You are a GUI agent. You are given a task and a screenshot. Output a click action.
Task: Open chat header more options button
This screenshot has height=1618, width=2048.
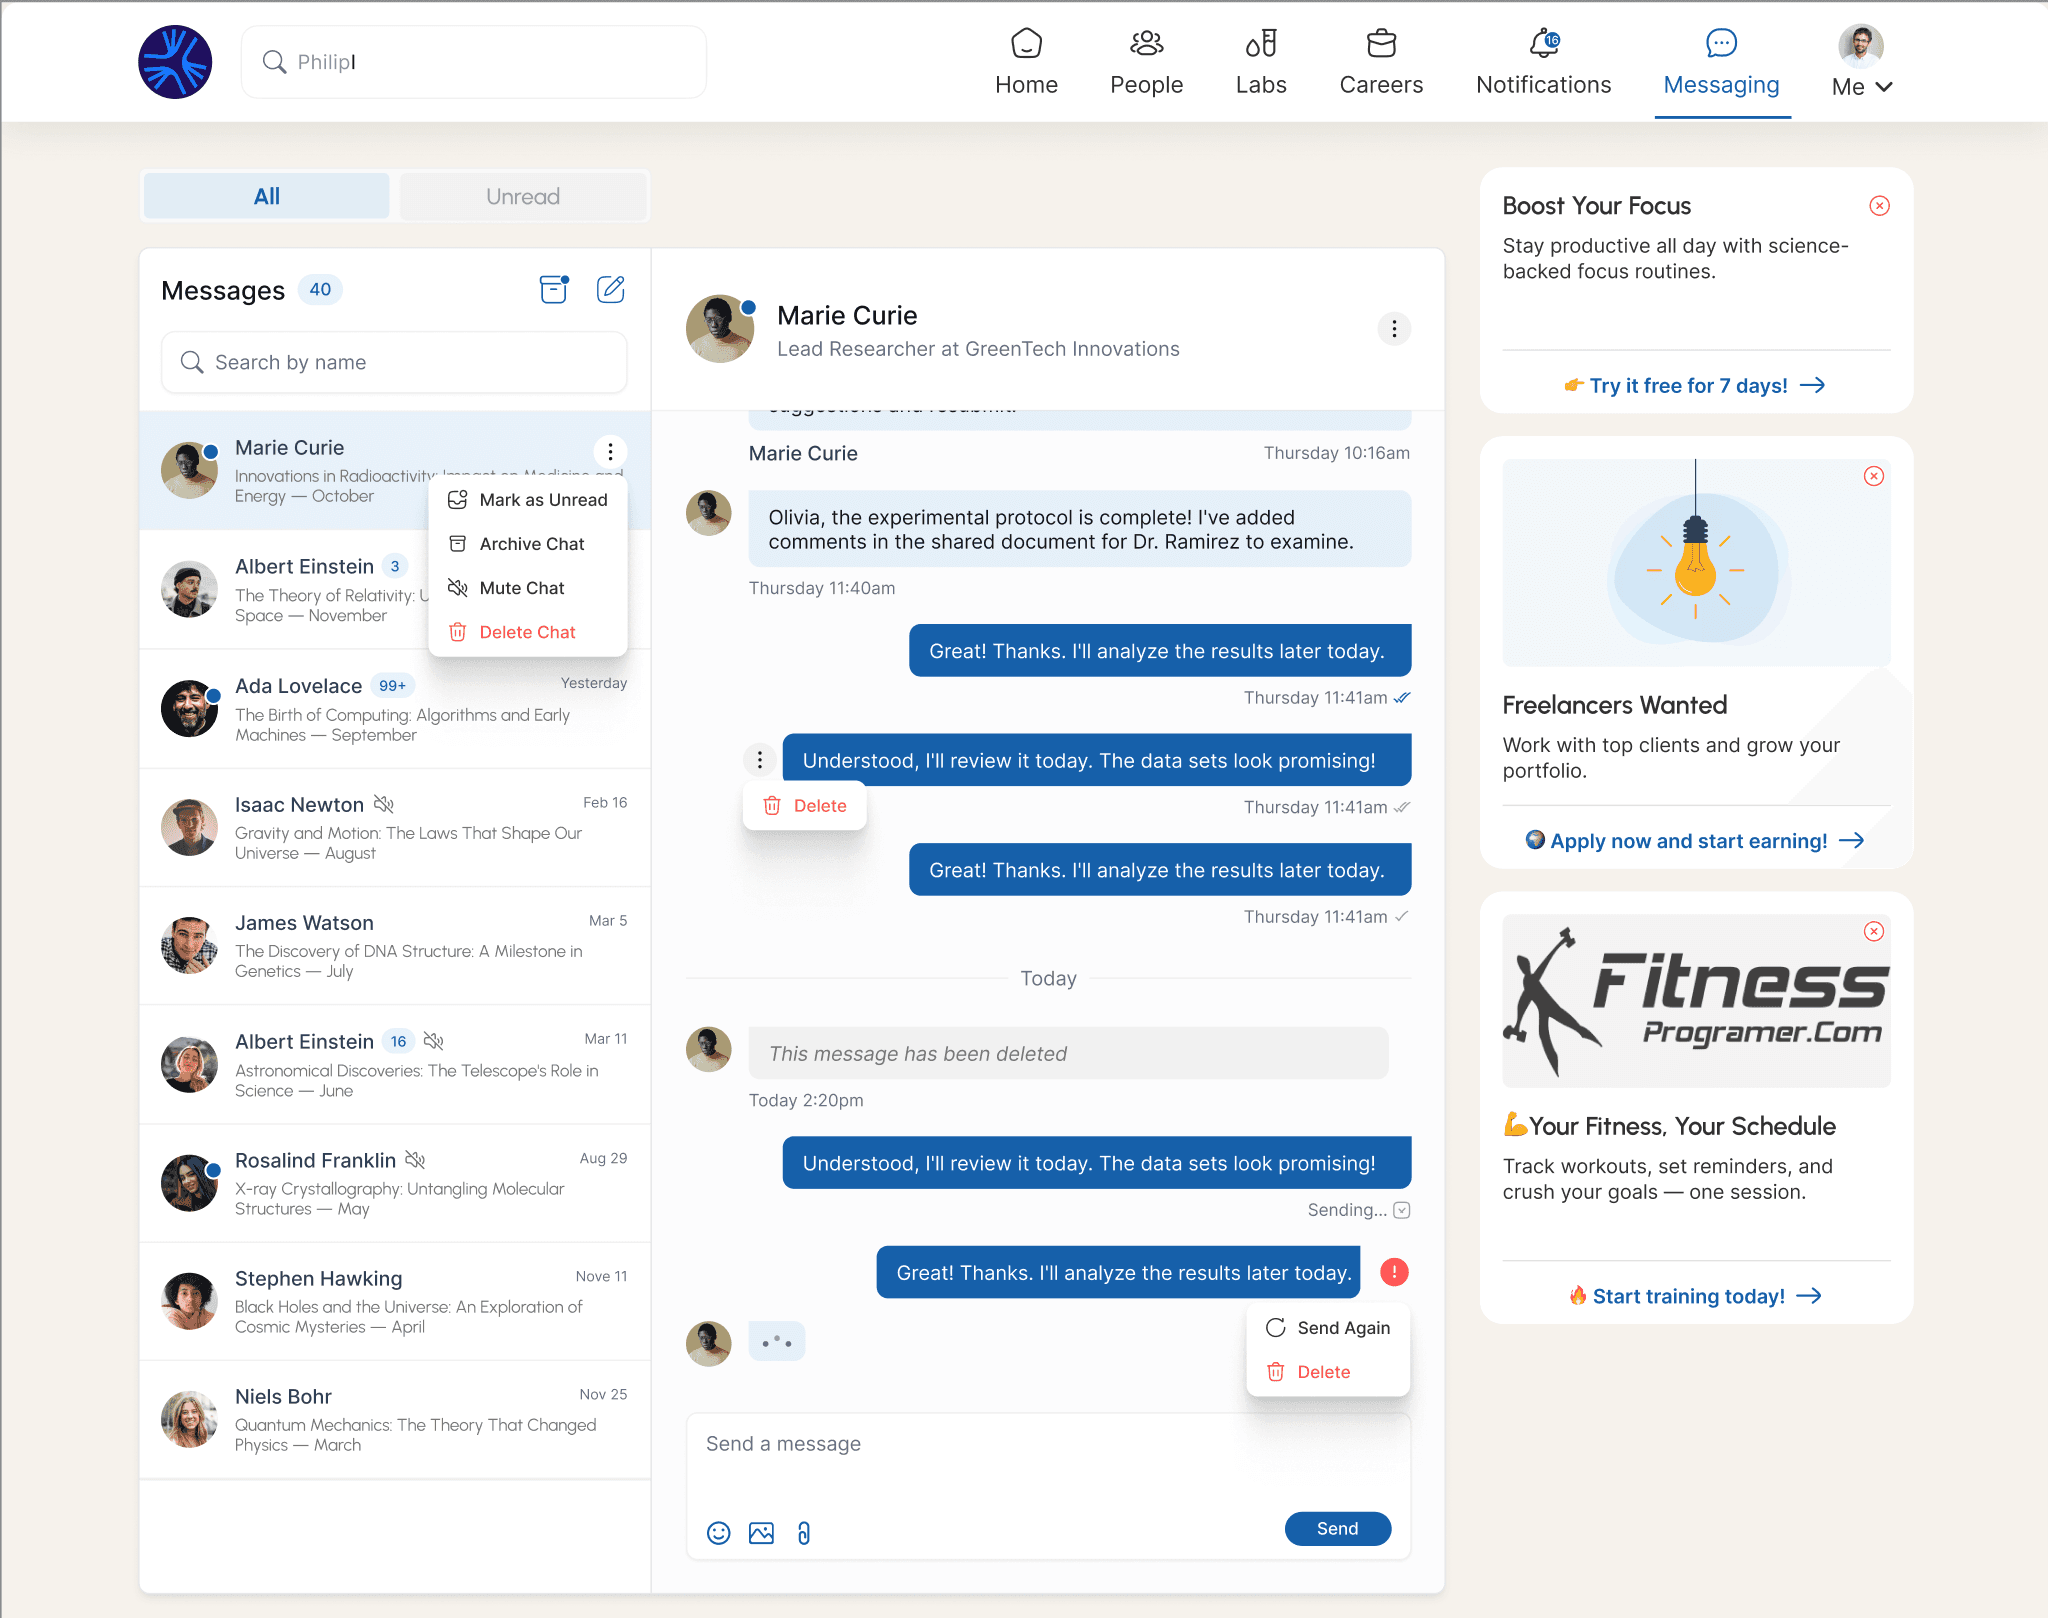pos(1394,329)
